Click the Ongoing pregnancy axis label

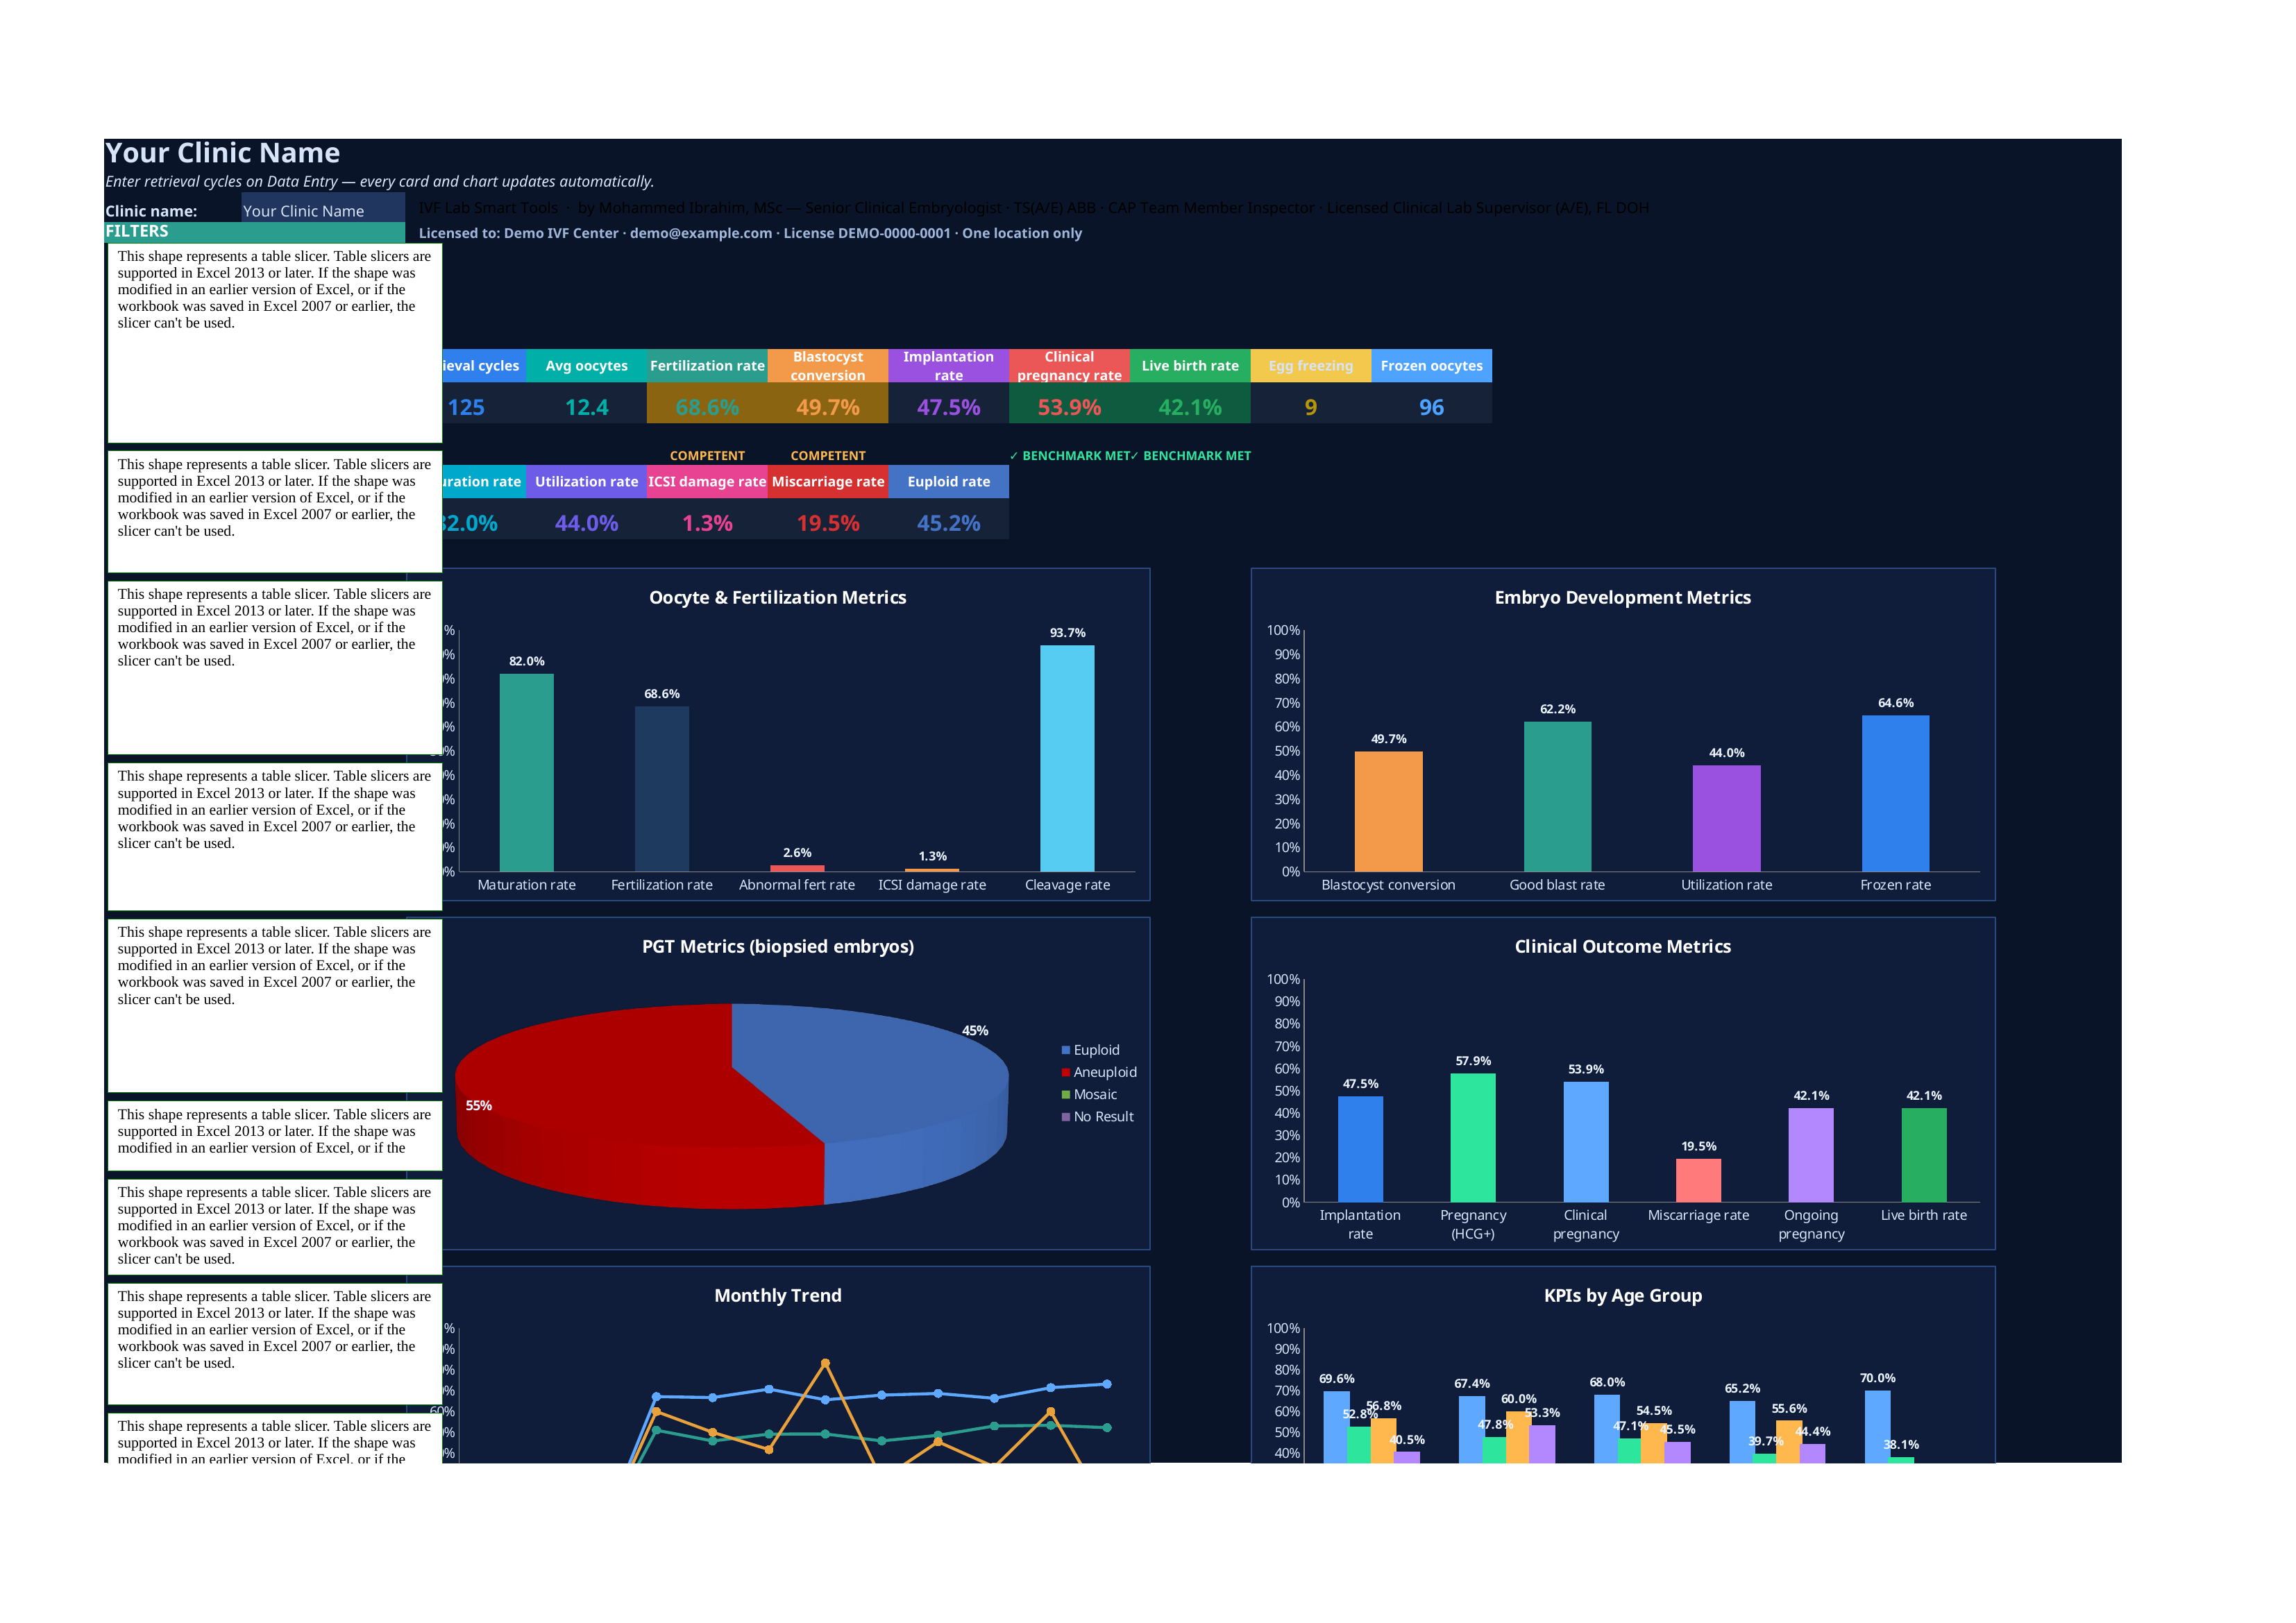[x=1811, y=1224]
